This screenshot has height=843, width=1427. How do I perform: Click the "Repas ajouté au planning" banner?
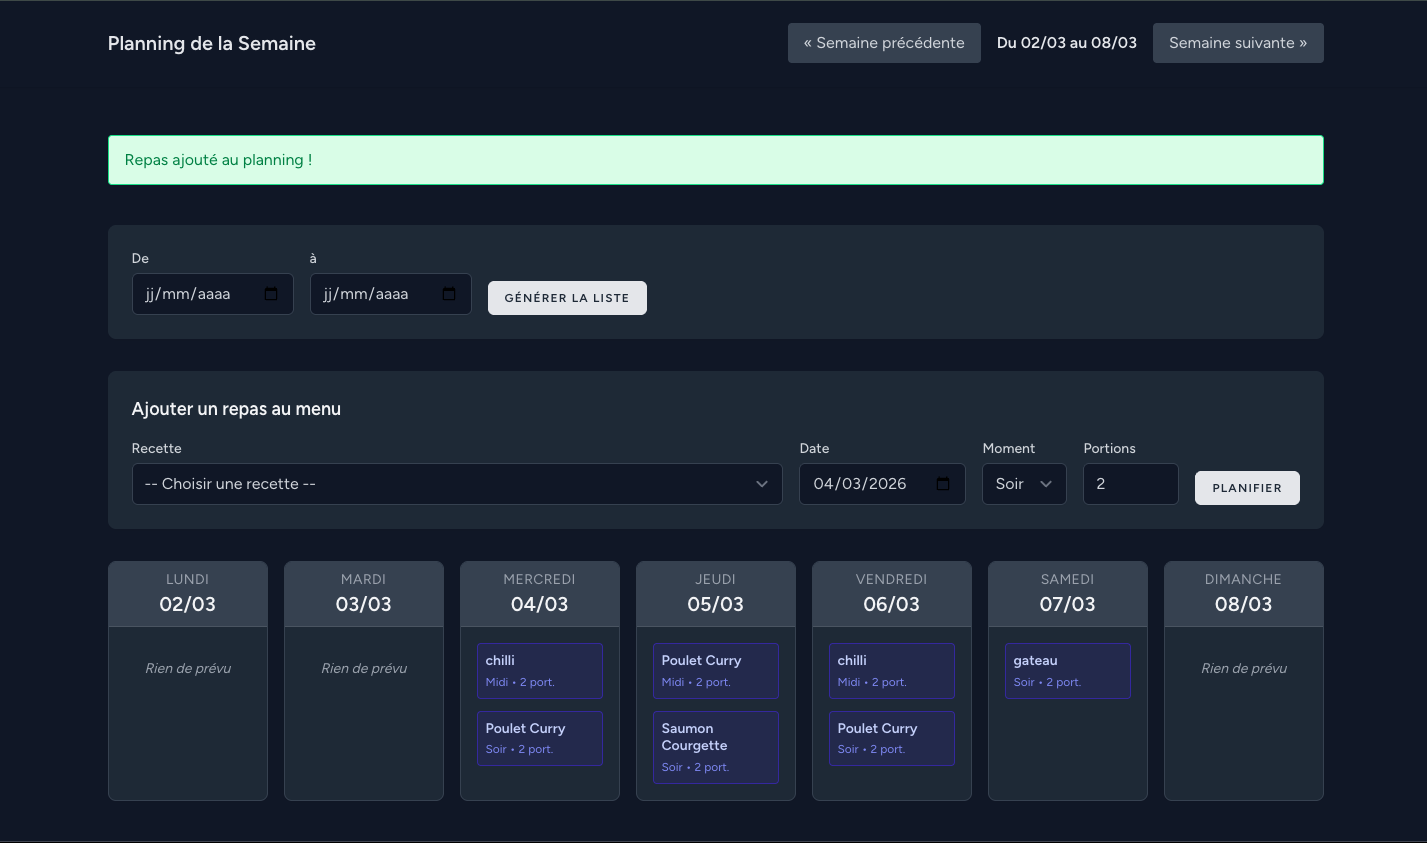click(x=715, y=159)
